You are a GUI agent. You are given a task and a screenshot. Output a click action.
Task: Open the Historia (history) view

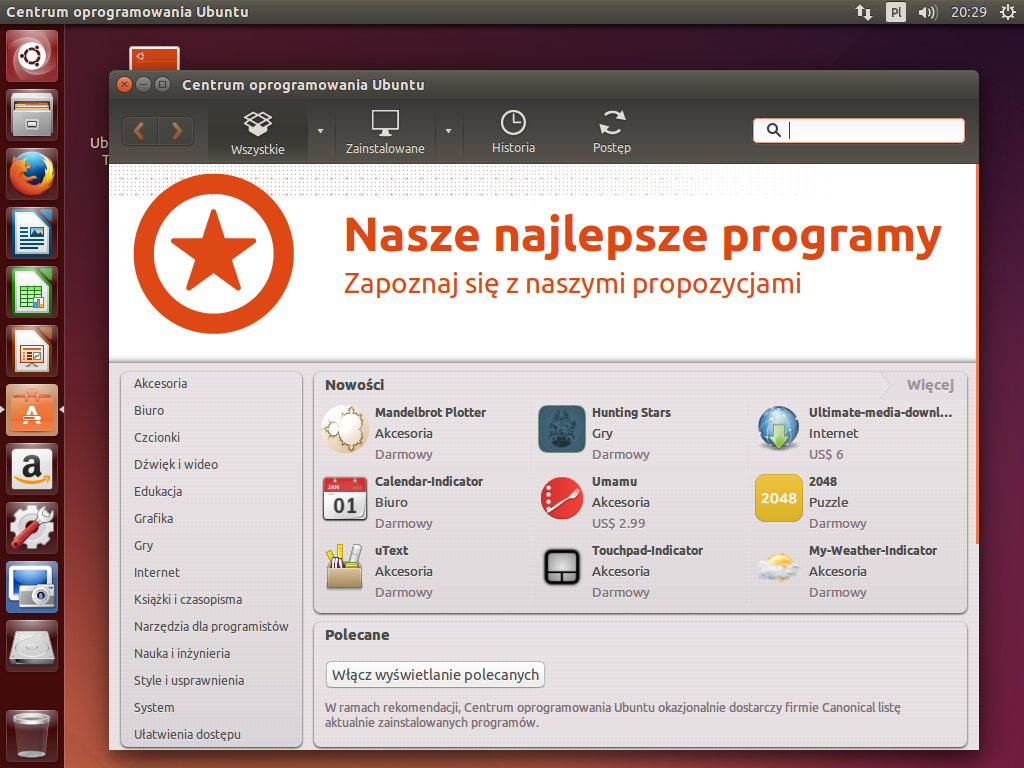513,133
